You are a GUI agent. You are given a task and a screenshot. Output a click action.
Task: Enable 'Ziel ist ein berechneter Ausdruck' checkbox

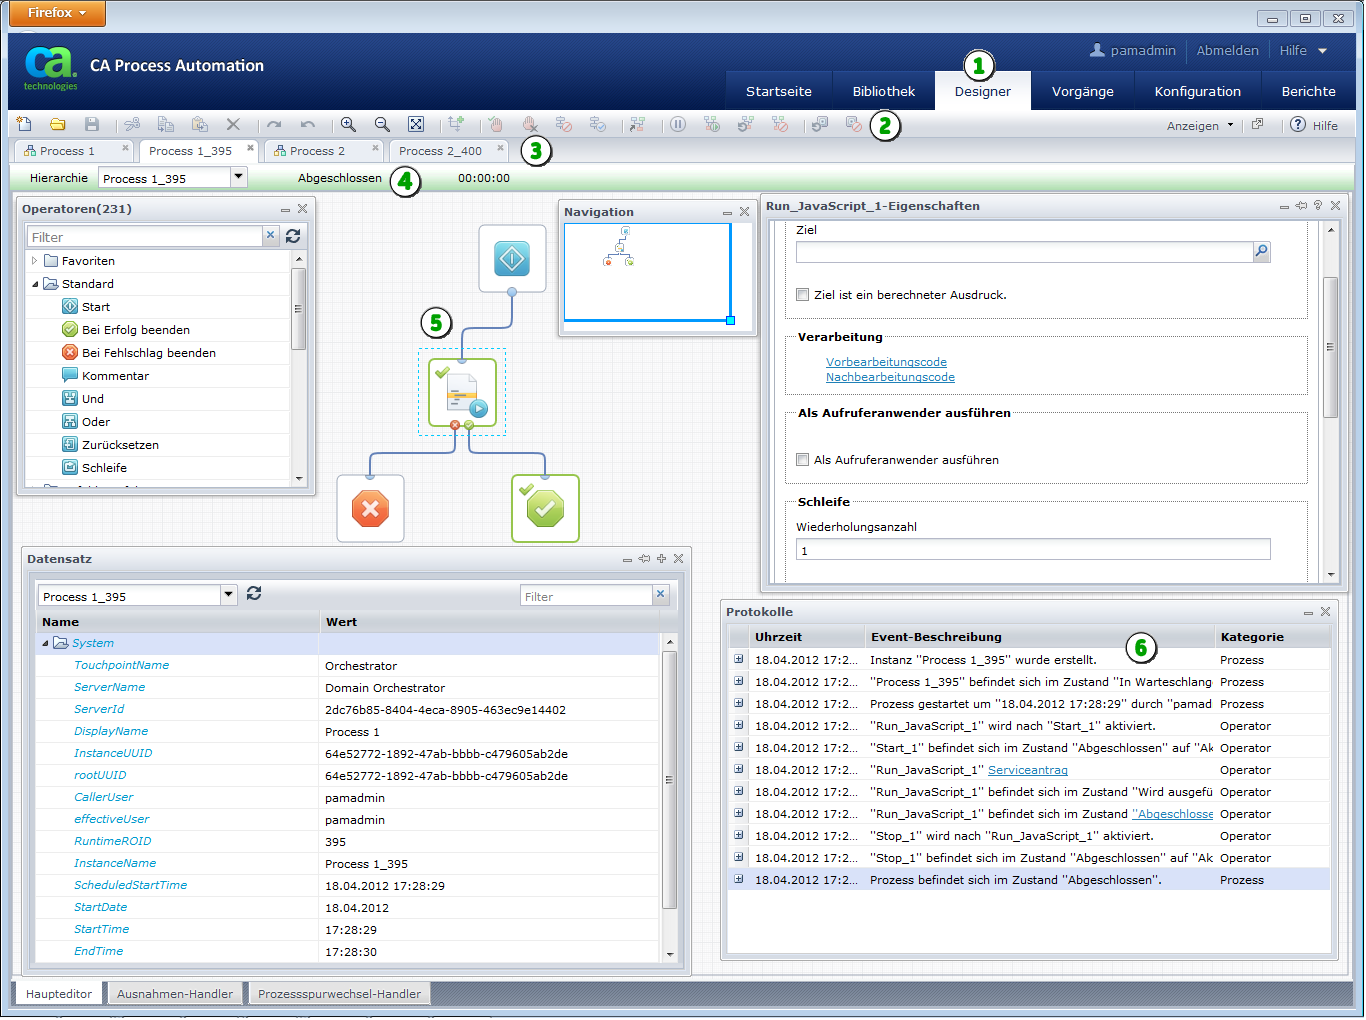coord(802,295)
